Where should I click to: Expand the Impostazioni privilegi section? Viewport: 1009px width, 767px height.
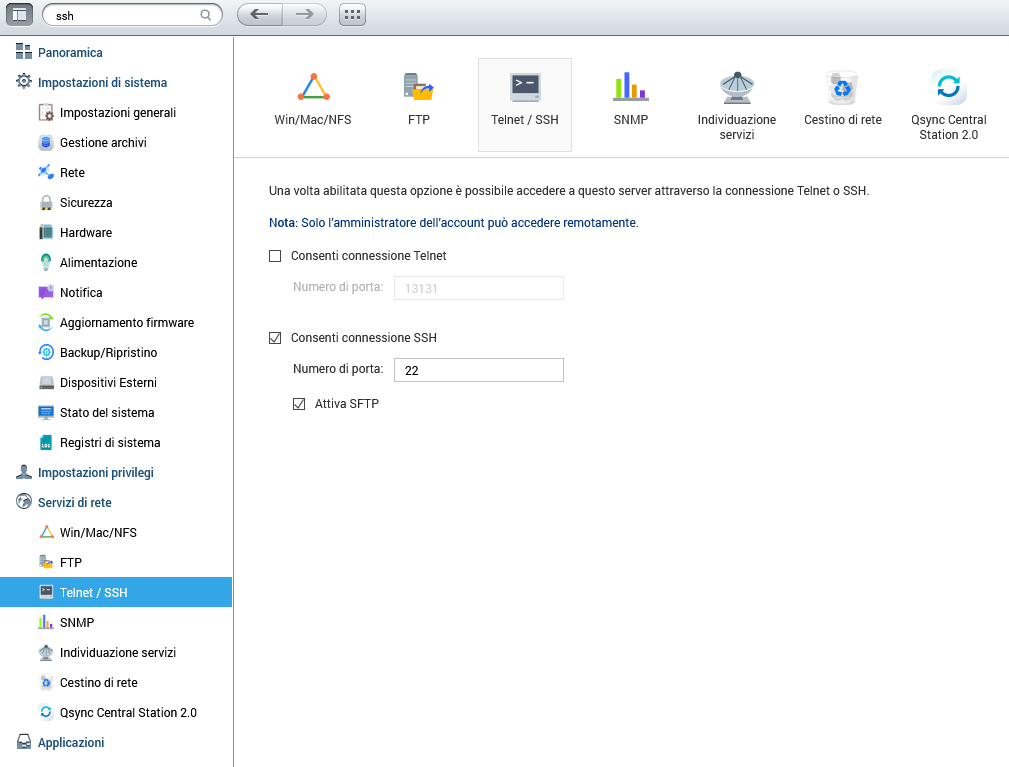pos(95,473)
